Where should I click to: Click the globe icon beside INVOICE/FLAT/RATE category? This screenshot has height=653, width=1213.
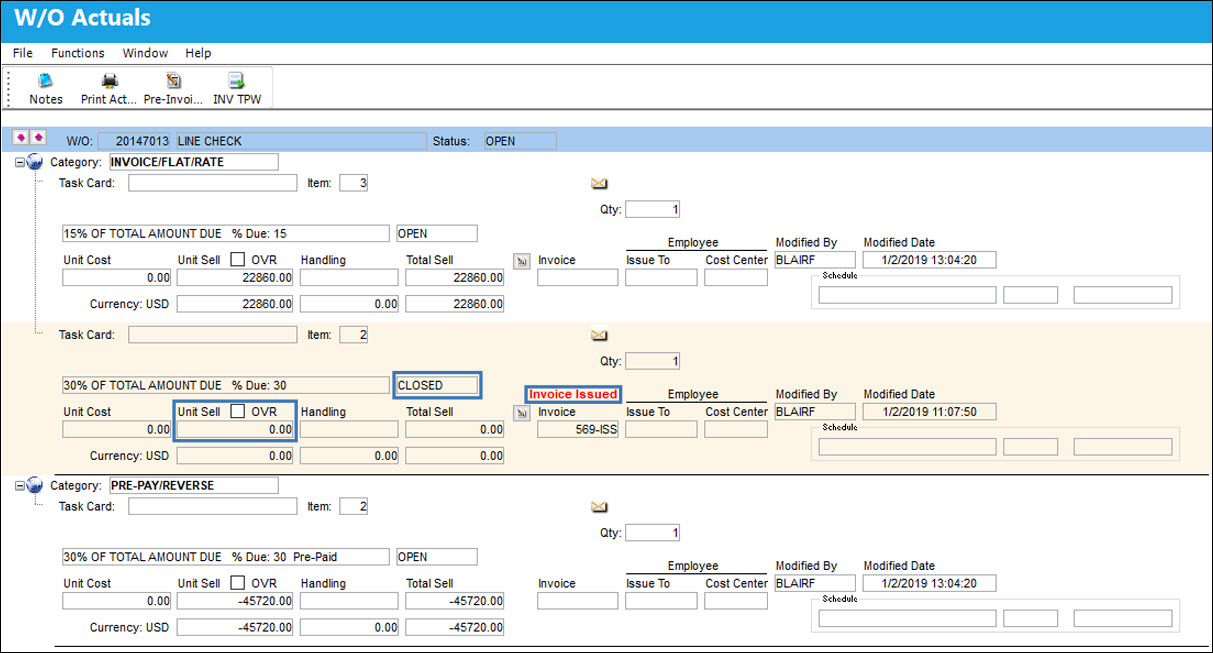click(x=35, y=162)
